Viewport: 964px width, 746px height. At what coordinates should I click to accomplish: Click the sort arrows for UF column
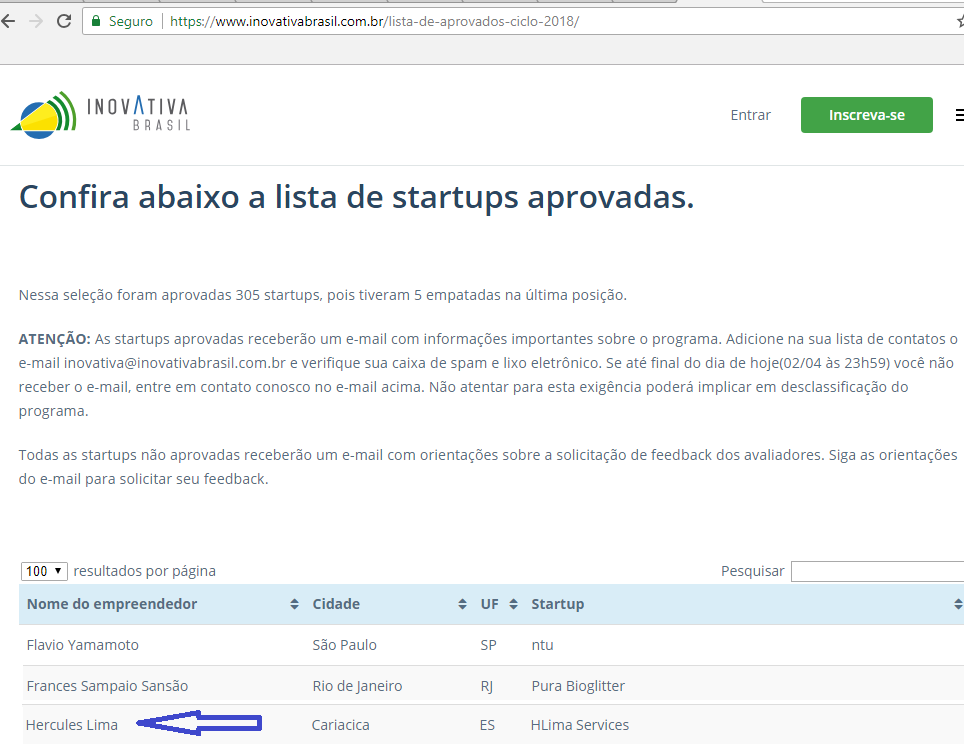coord(513,604)
